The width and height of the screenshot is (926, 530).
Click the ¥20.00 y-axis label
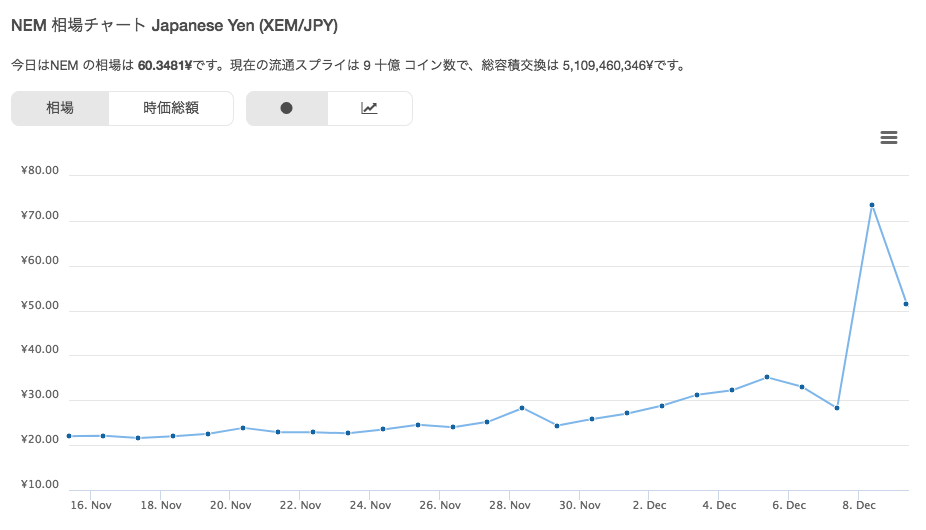pos(40,439)
